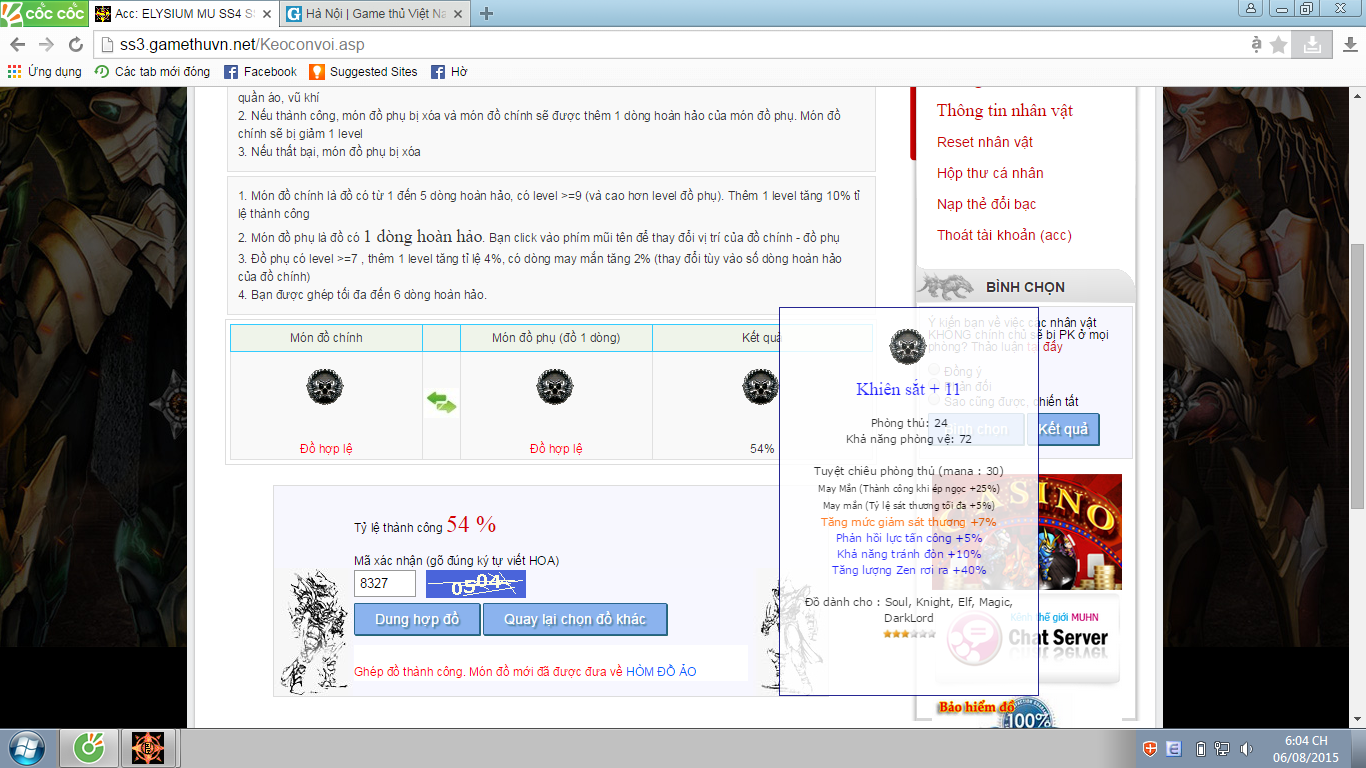Open the Windows Start menu
Viewport: 1366px width, 768px height.
coord(27,748)
